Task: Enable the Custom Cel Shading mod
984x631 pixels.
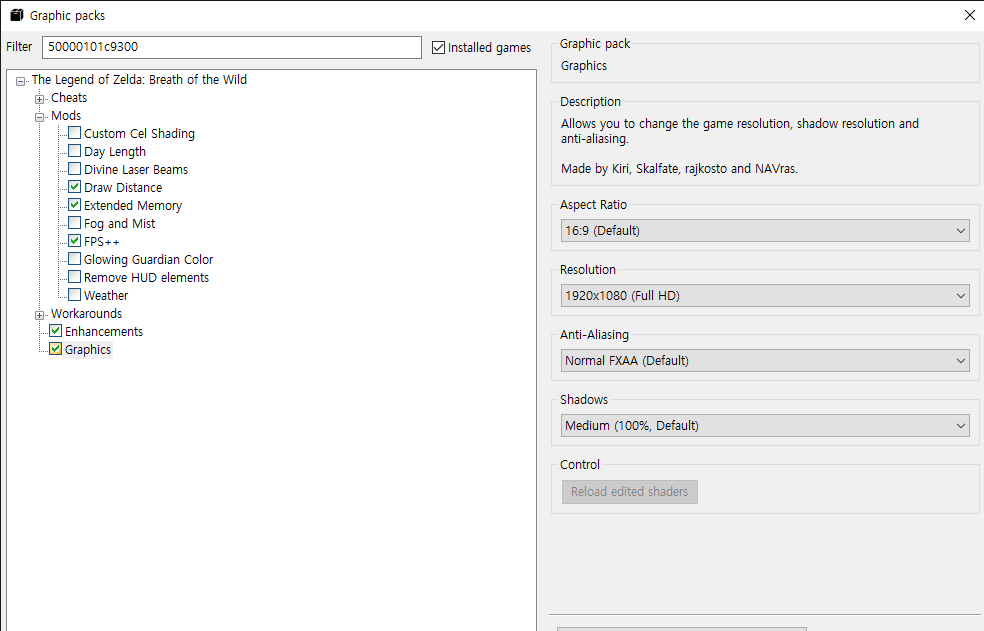Action: pos(75,133)
